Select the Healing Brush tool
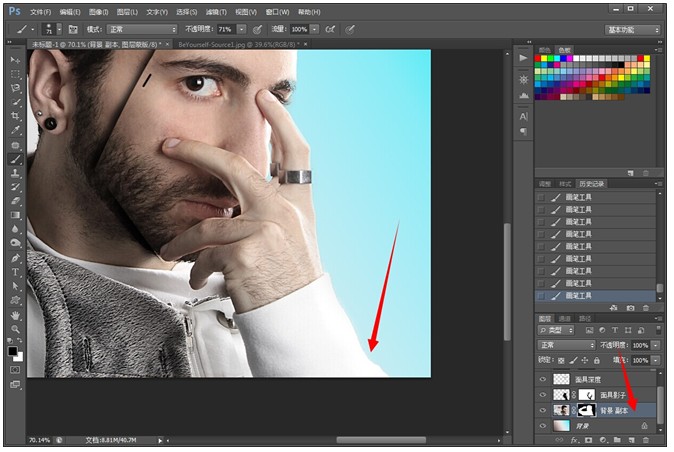 pos(15,145)
